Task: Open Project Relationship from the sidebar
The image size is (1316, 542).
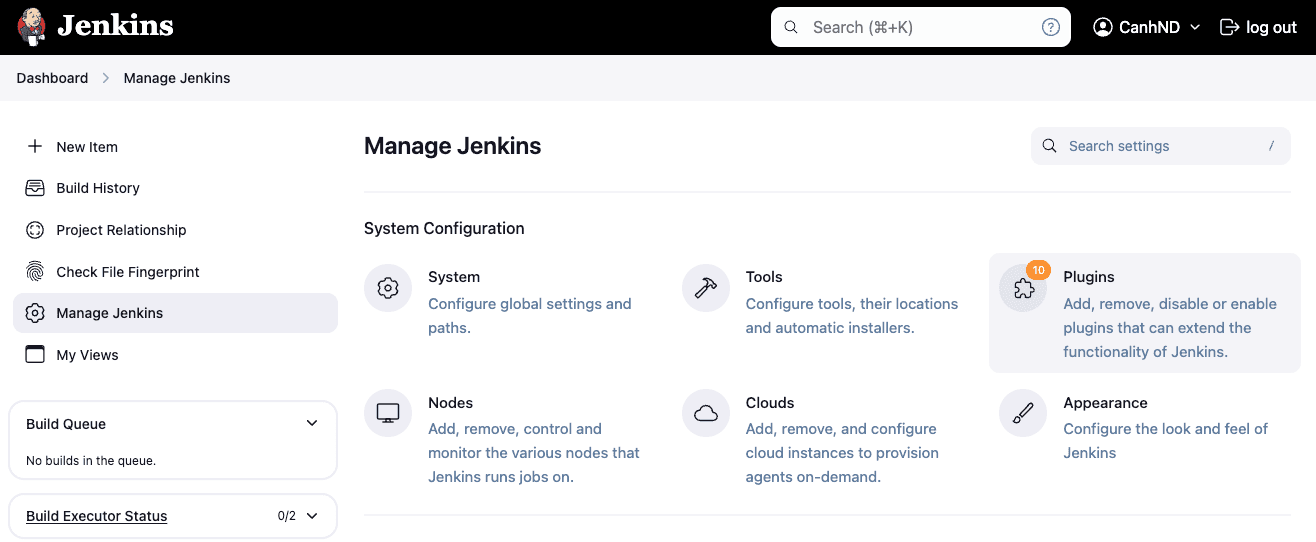Action: click(121, 230)
